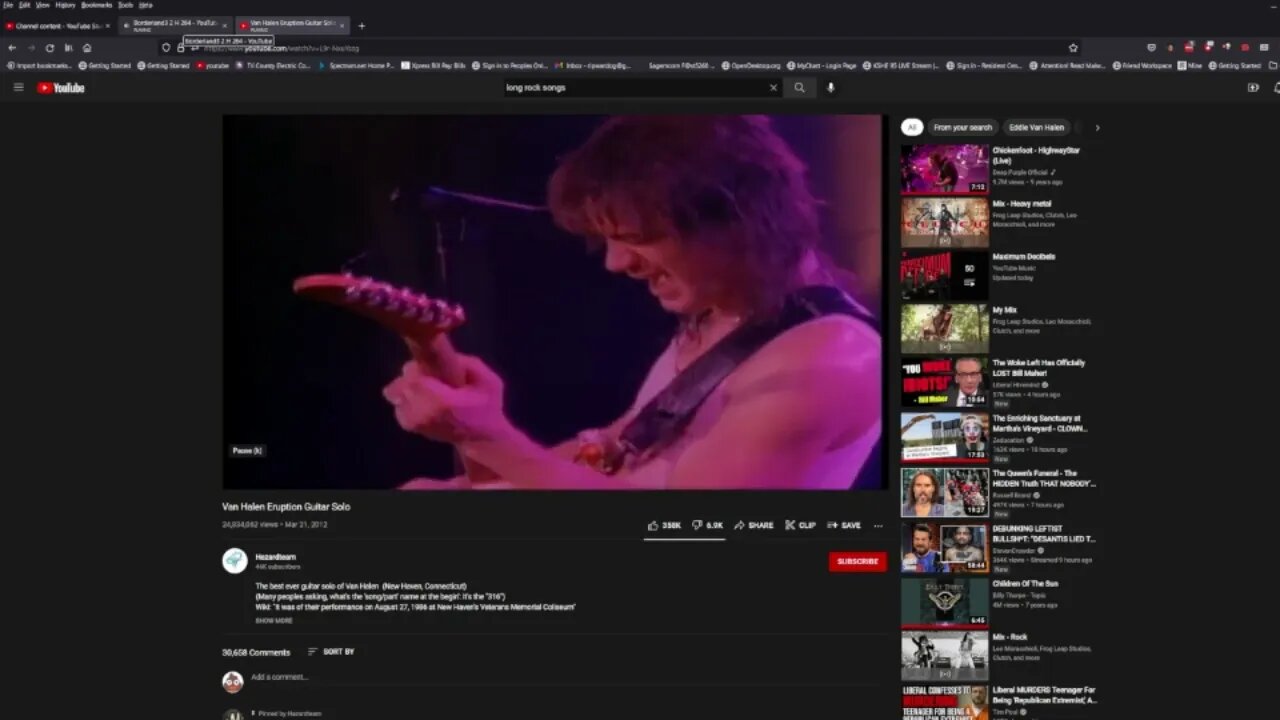The image size is (1280, 720).
Task: Open the MyChart - Login Page bookmark
Action: pyautogui.click(x=821, y=65)
